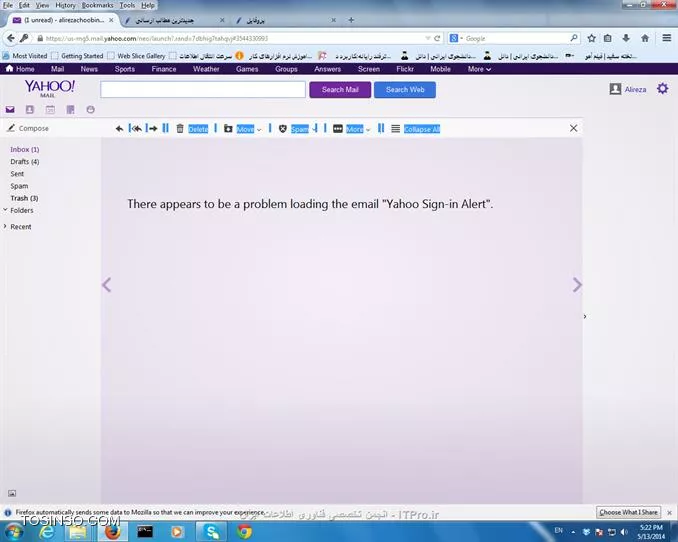The image size is (678, 542).
Task: Go to Yahoo Finance link
Action: (x=164, y=69)
